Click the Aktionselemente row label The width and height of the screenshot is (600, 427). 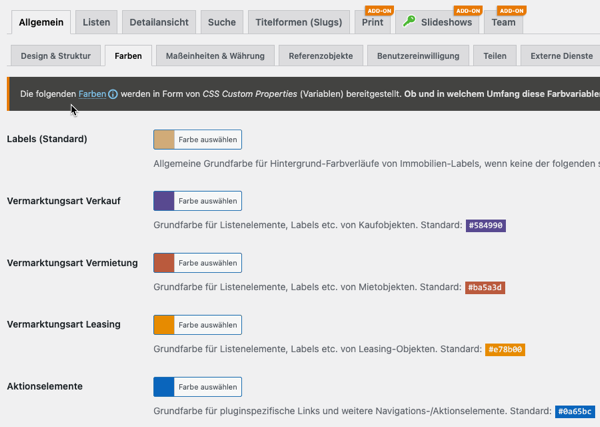44,386
